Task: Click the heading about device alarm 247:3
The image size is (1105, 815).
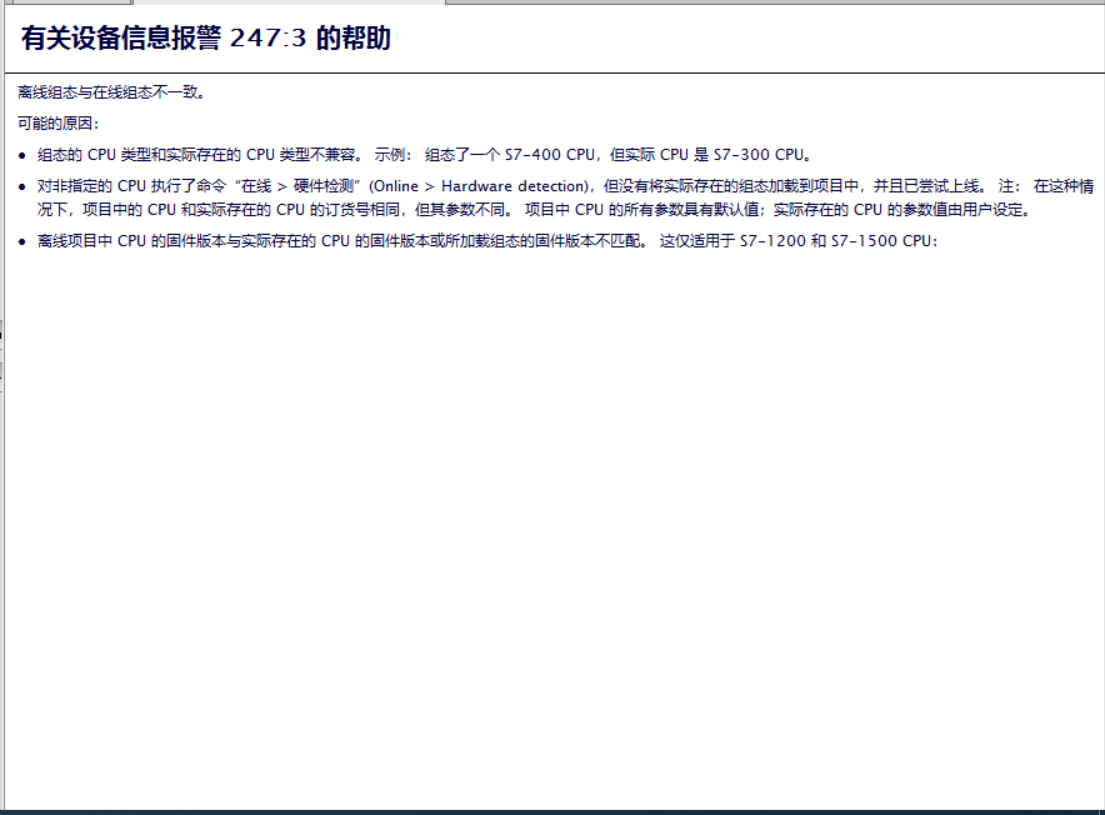Action: tap(205, 39)
